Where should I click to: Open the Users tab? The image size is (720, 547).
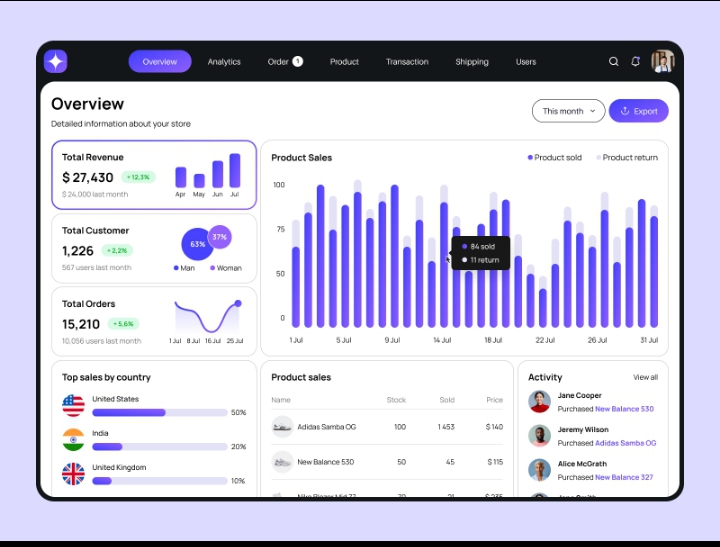pos(526,62)
